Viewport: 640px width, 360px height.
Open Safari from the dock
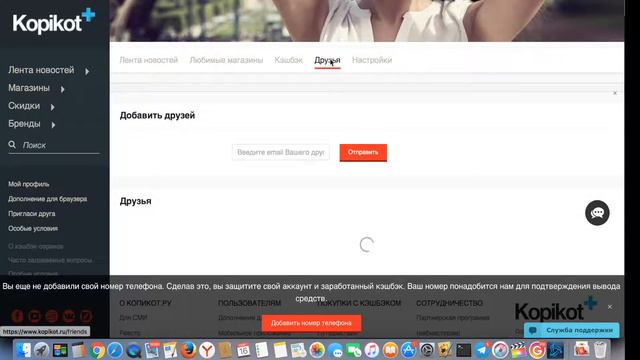click(x=115, y=350)
